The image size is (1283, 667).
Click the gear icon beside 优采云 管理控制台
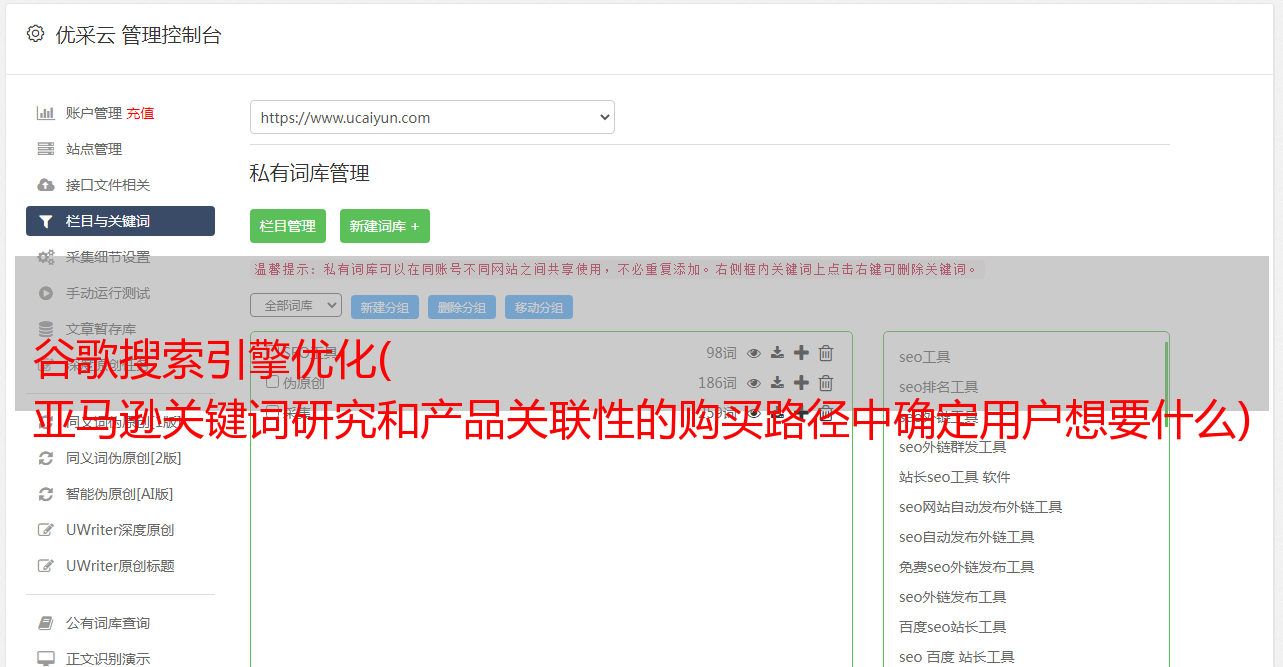click(x=36, y=34)
